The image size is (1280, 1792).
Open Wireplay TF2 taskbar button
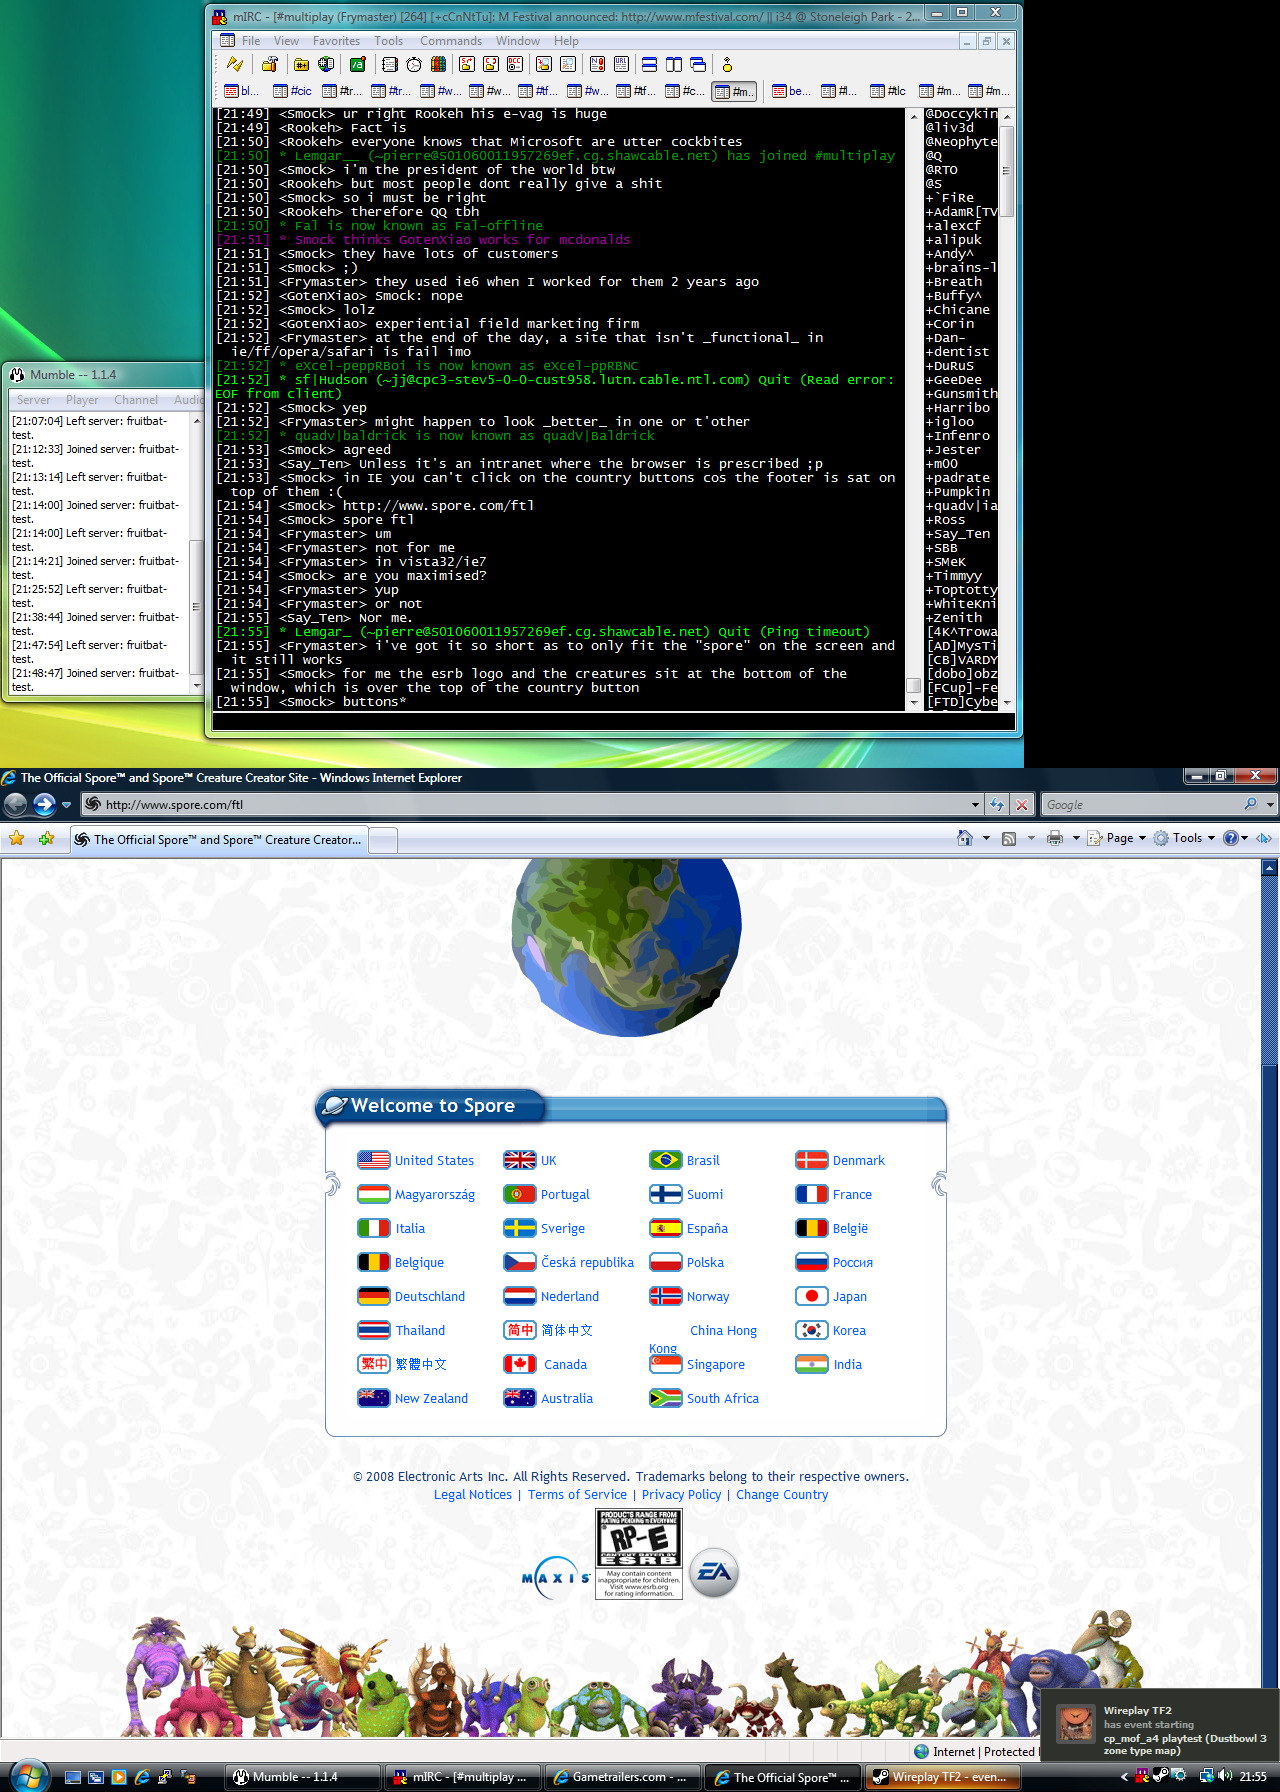(x=941, y=1777)
